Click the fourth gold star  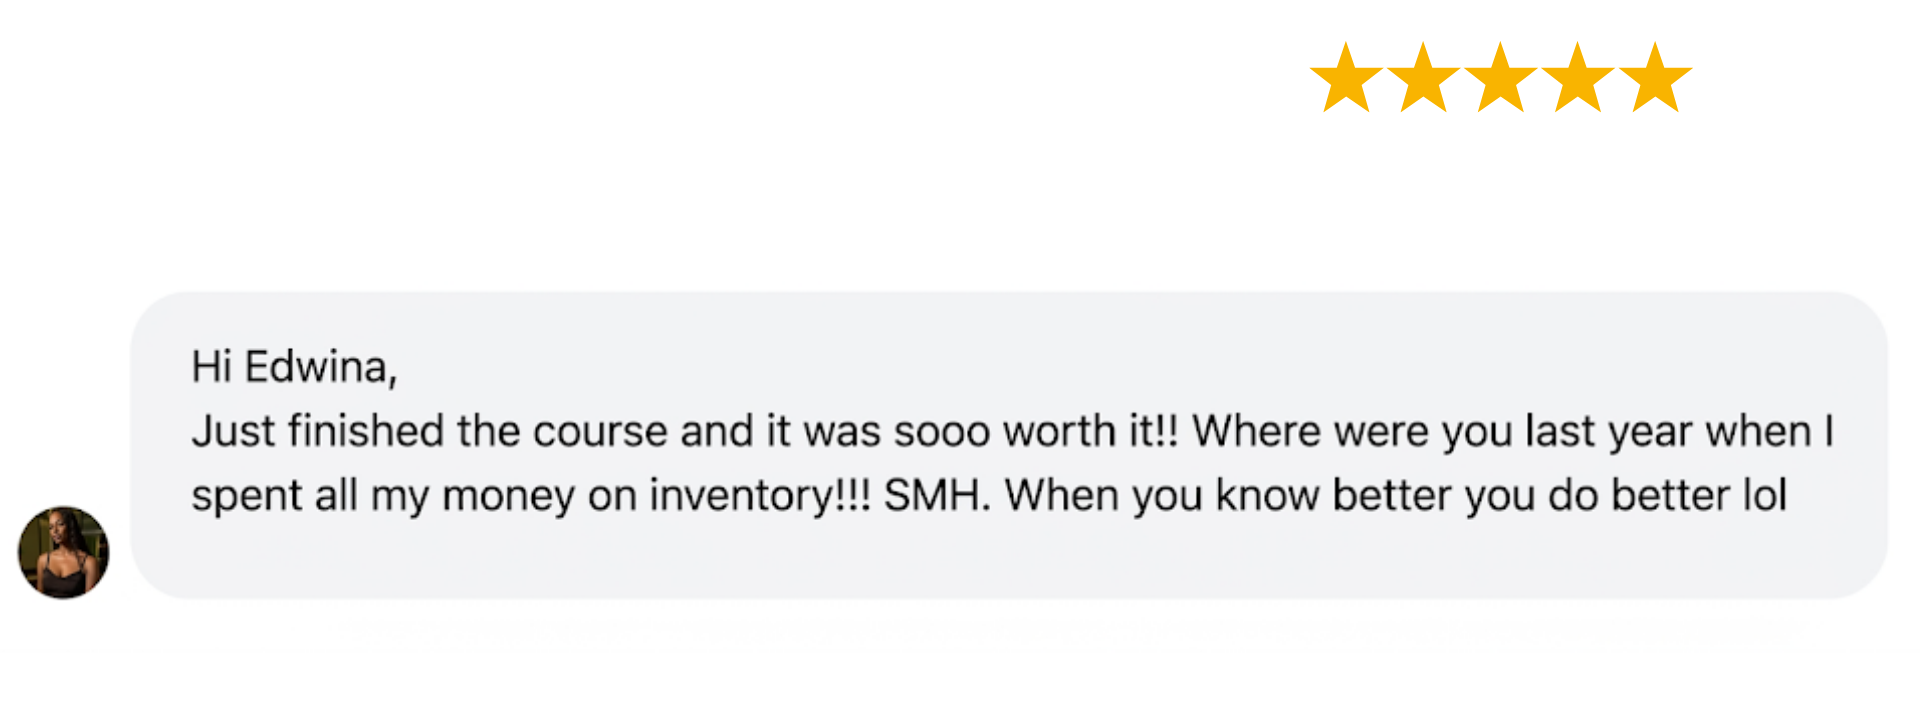pyautogui.click(x=1577, y=78)
